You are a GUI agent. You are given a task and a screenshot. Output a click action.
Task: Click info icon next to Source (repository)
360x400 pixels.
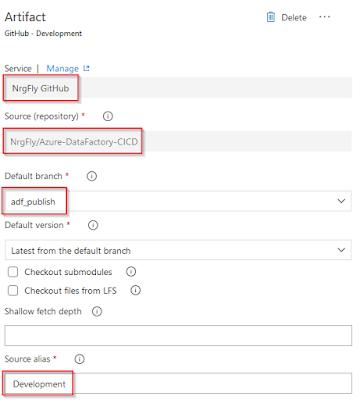[x=108, y=116]
